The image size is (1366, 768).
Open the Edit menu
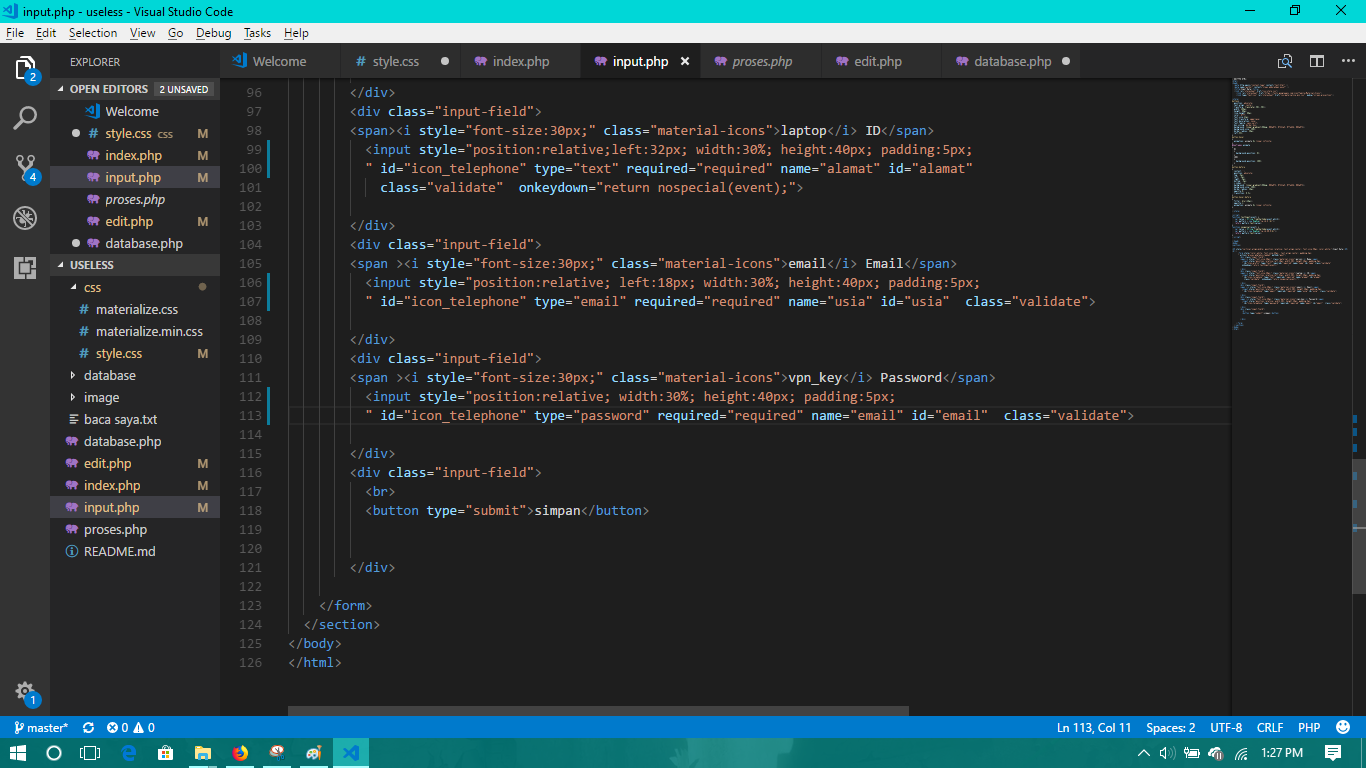46,33
